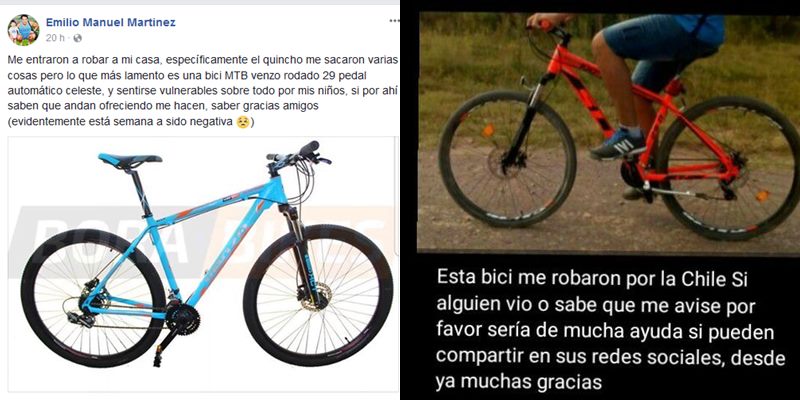Screen dimensions: 800x400
Task: Open the blue Venzo bike photo
Action: pos(202,264)
